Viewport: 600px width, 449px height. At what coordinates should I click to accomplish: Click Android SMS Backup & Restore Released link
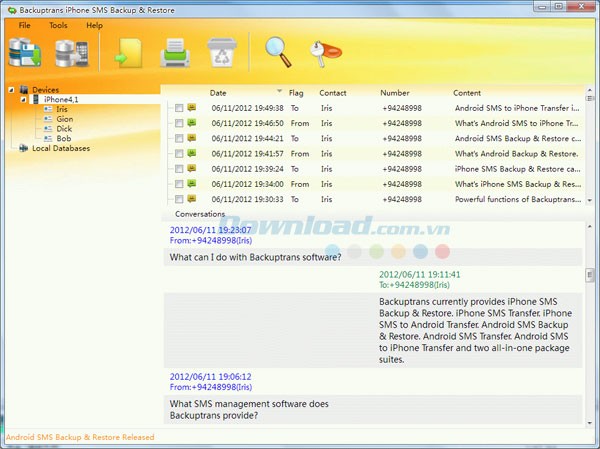coord(80,437)
